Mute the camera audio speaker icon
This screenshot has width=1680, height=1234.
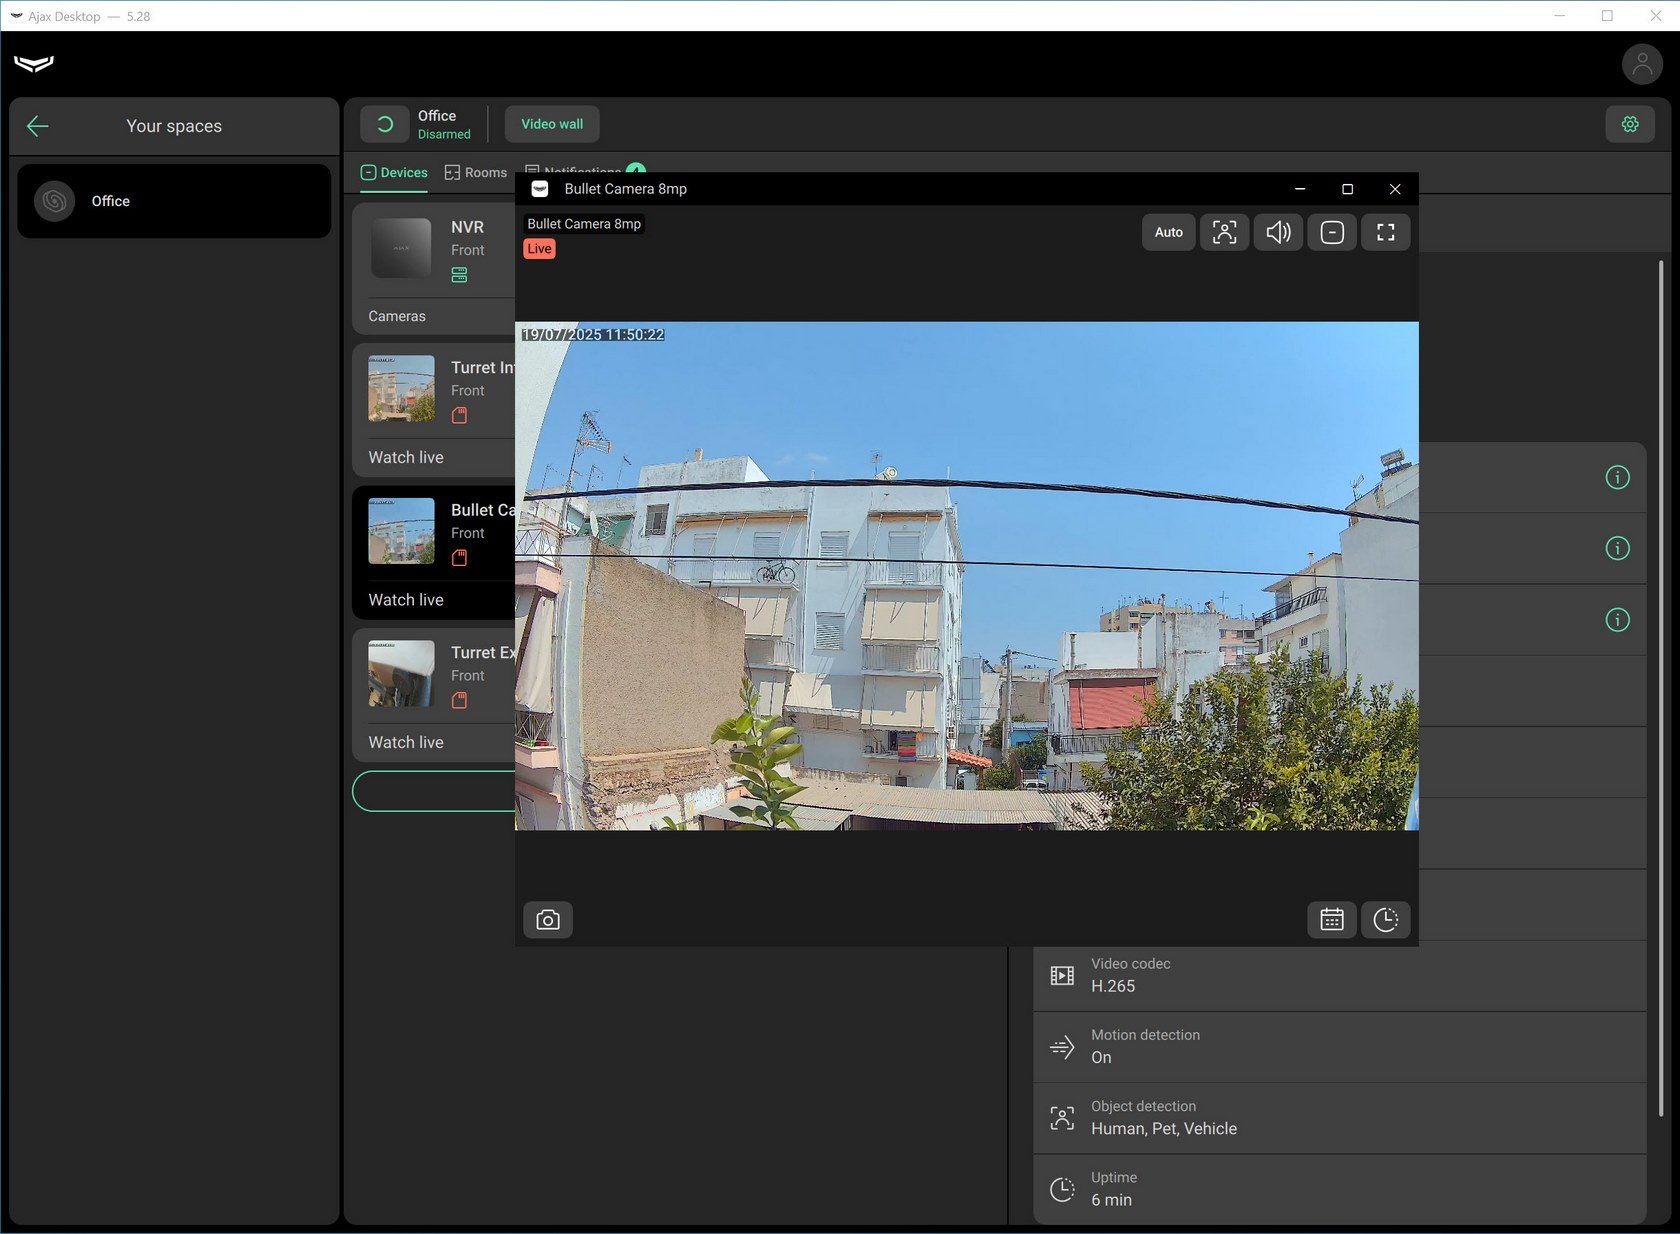pyautogui.click(x=1278, y=232)
